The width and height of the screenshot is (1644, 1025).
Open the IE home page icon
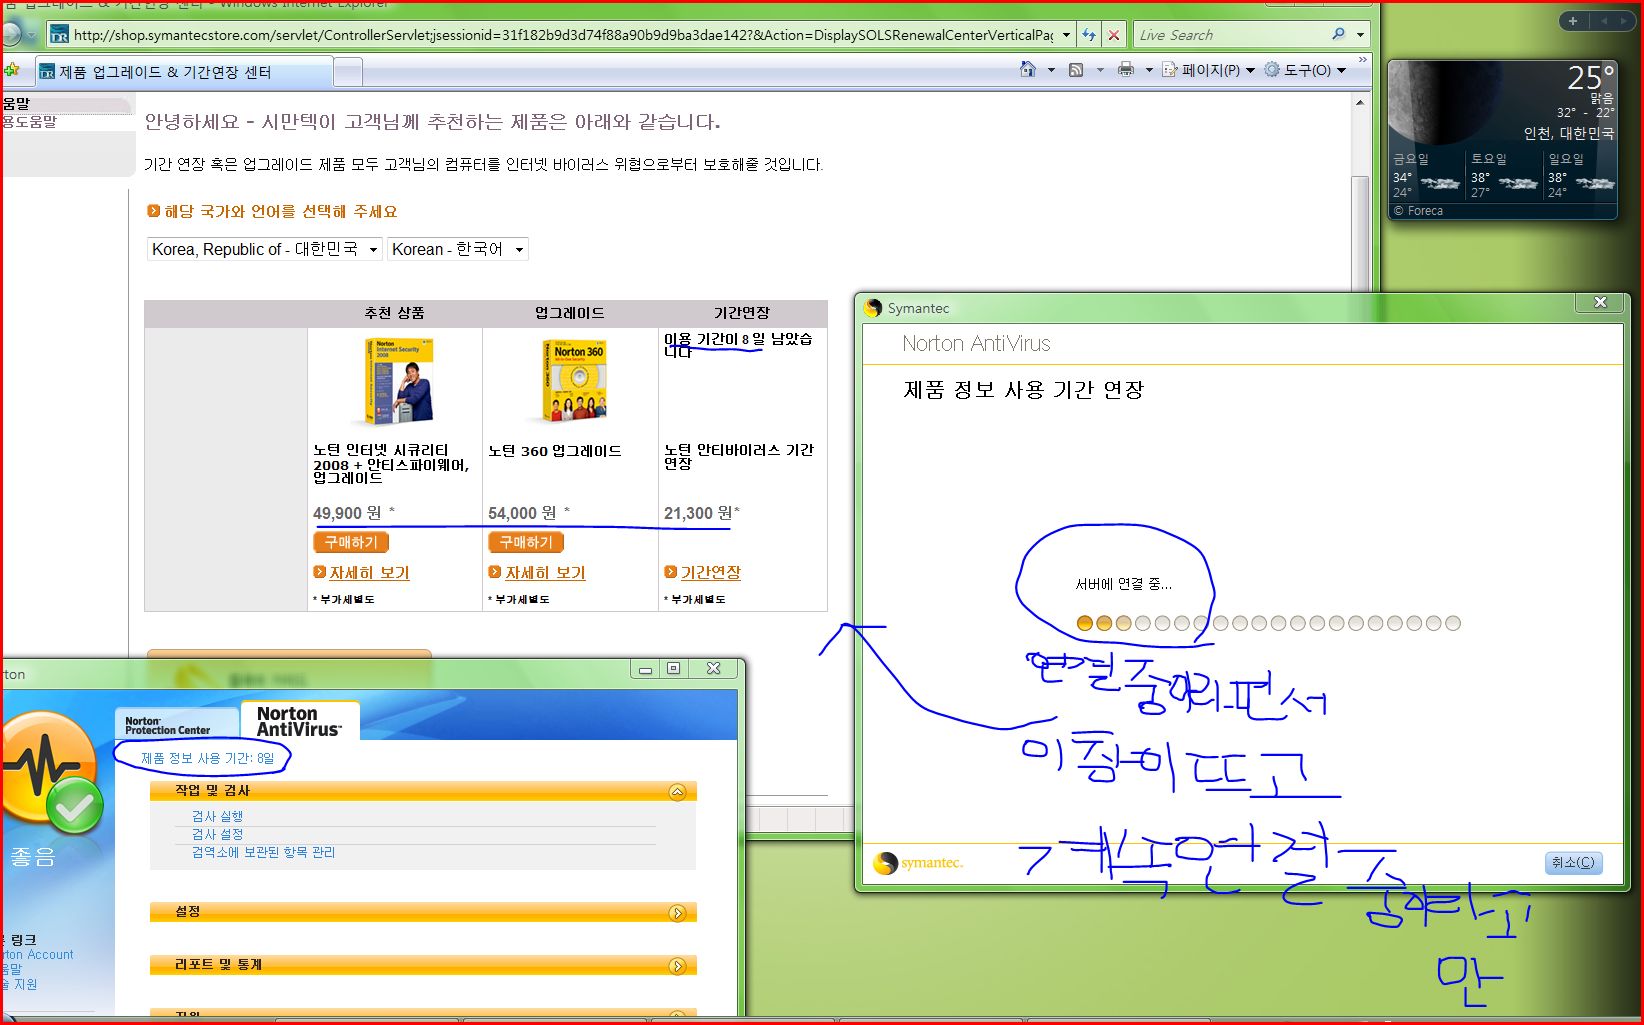point(1028,69)
